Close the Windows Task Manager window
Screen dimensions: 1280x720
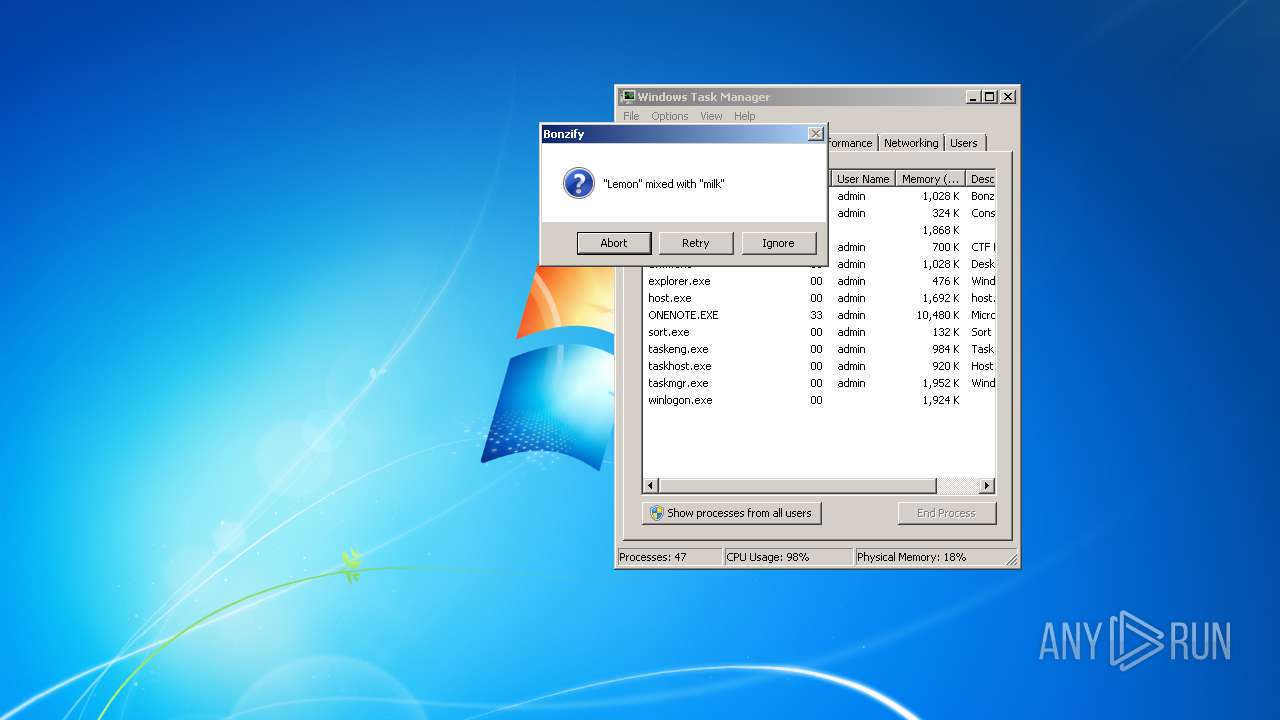pos(1008,97)
